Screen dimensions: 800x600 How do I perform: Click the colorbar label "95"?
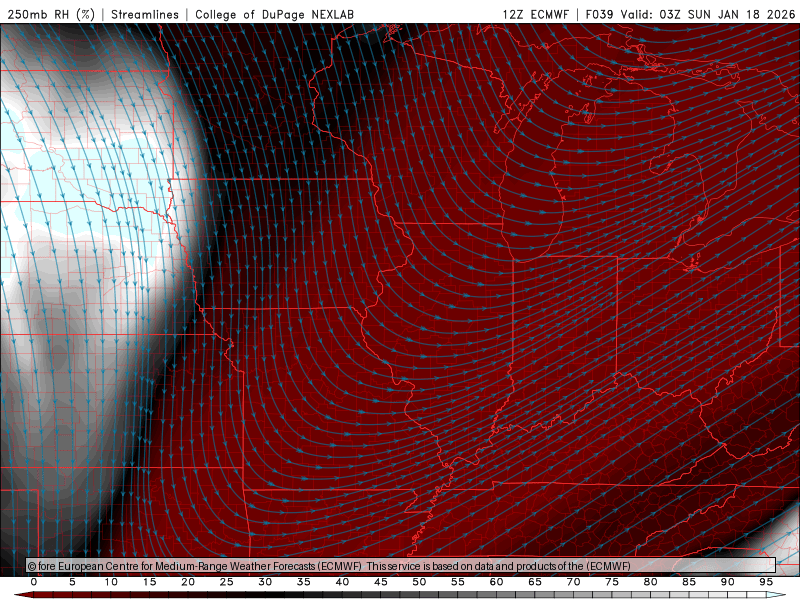(x=766, y=582)
